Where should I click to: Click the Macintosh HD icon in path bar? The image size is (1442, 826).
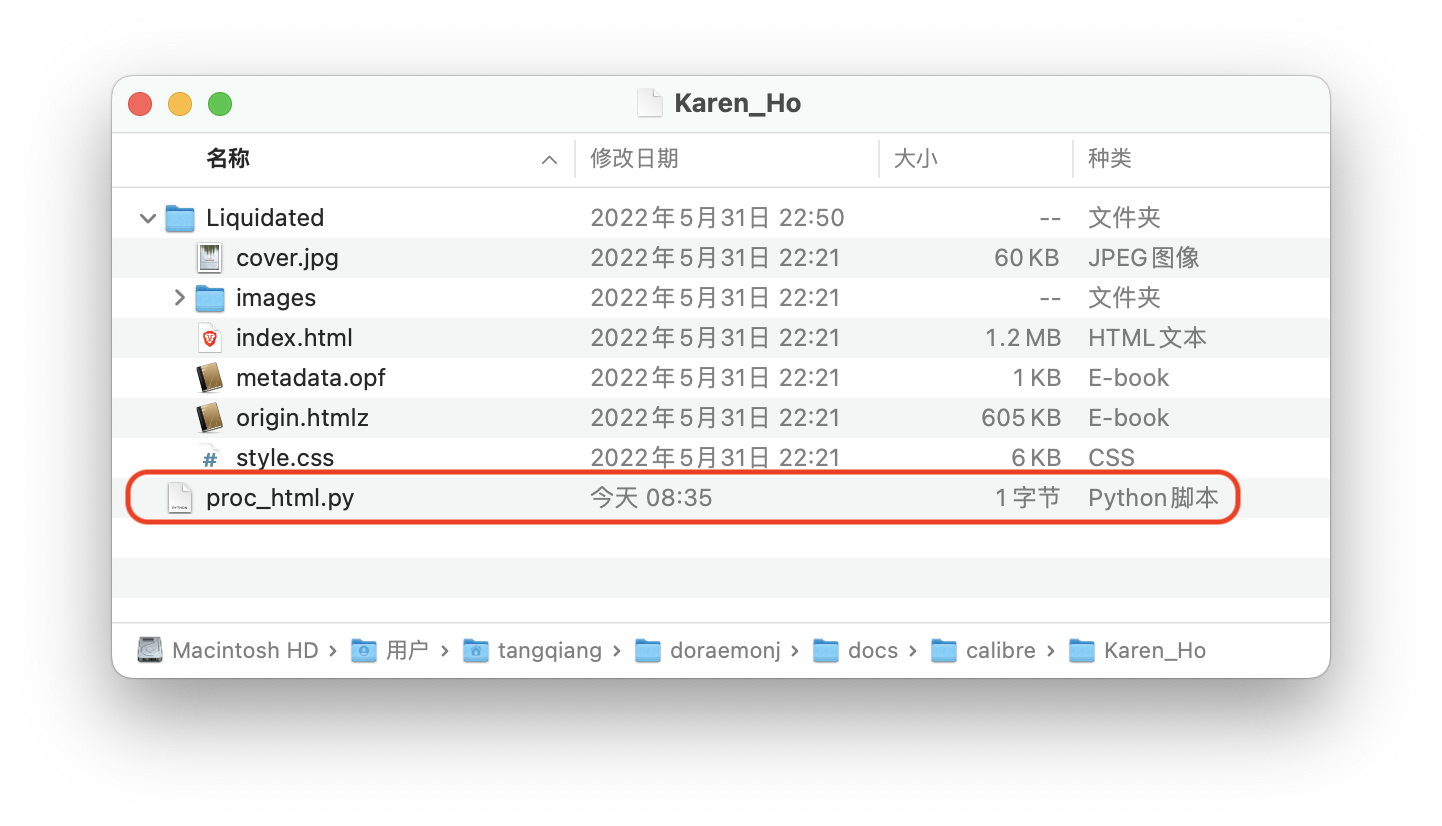(x=149, y=649)
